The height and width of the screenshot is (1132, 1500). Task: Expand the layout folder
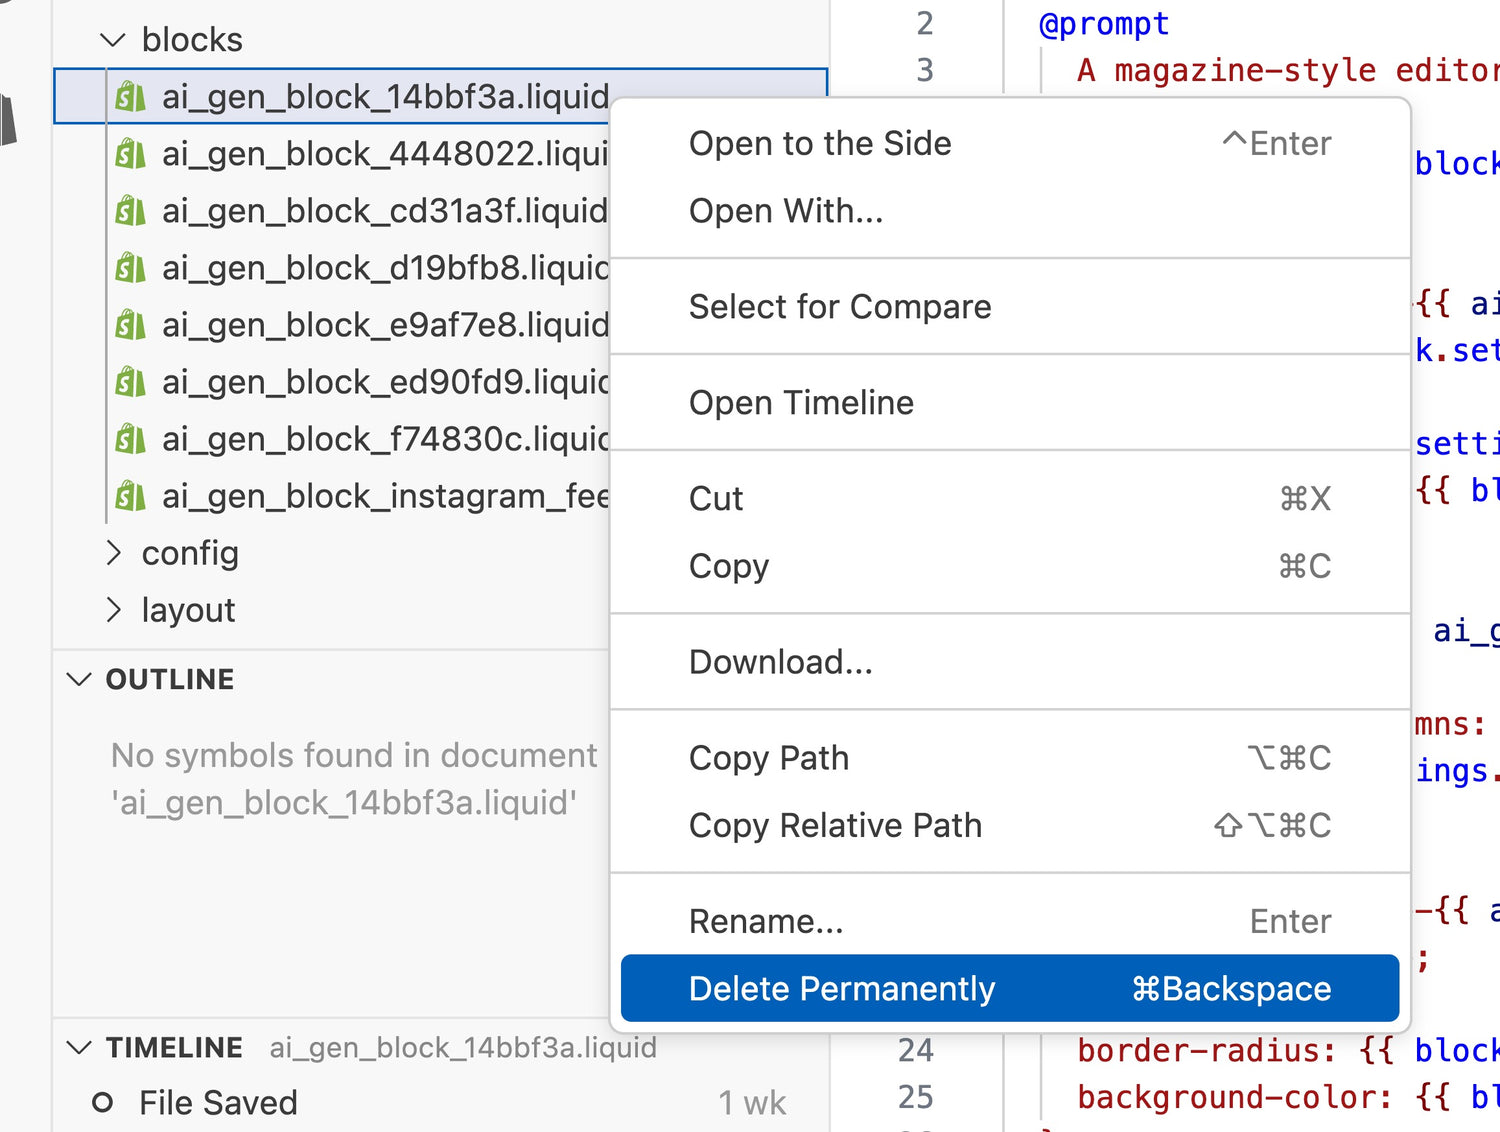pos(113,610)
